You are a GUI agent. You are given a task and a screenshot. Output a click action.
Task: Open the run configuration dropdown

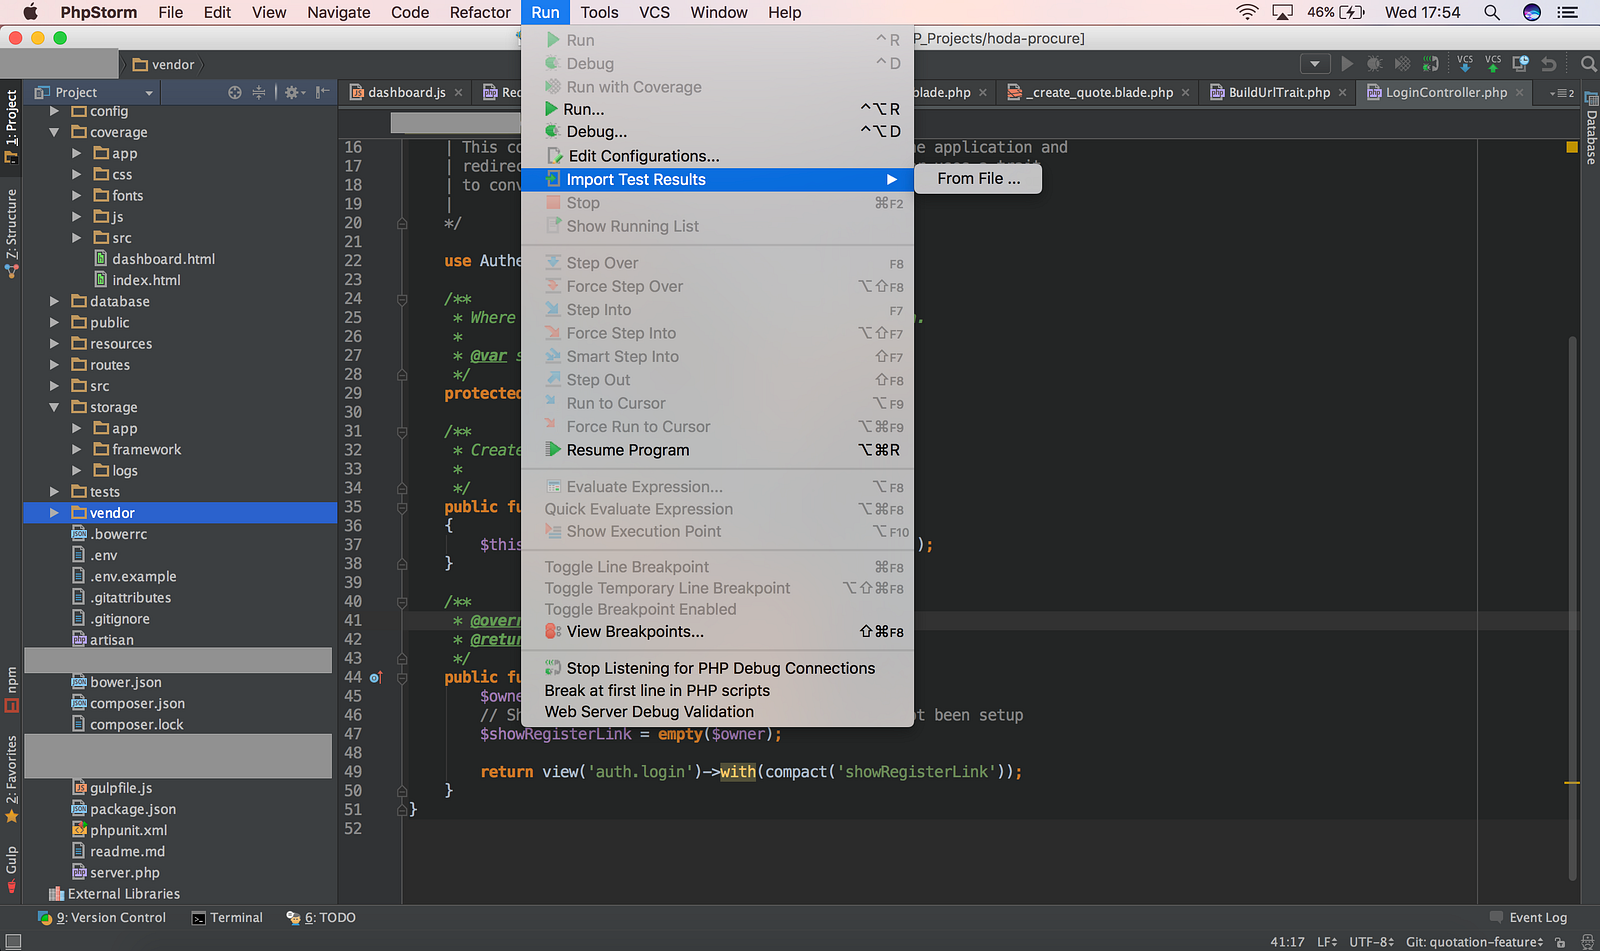click(x=1315, y=64)
